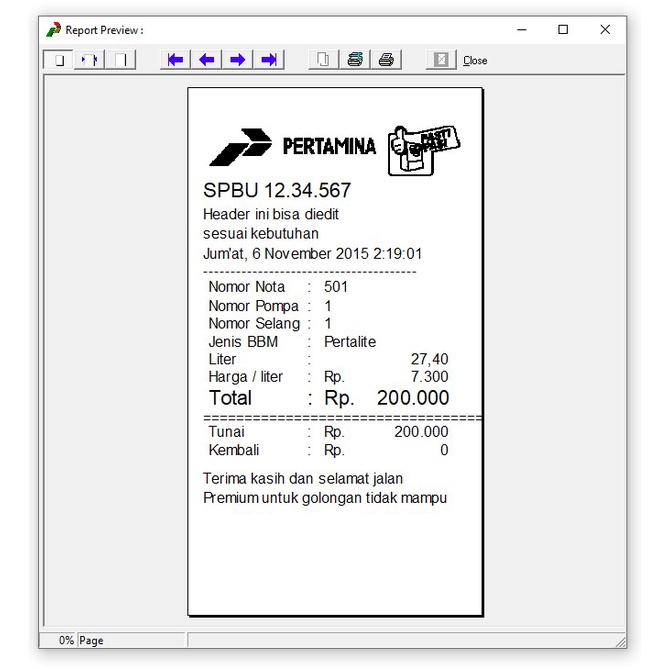Click 'Terima kasih dan selamat jalan' line

303,479
